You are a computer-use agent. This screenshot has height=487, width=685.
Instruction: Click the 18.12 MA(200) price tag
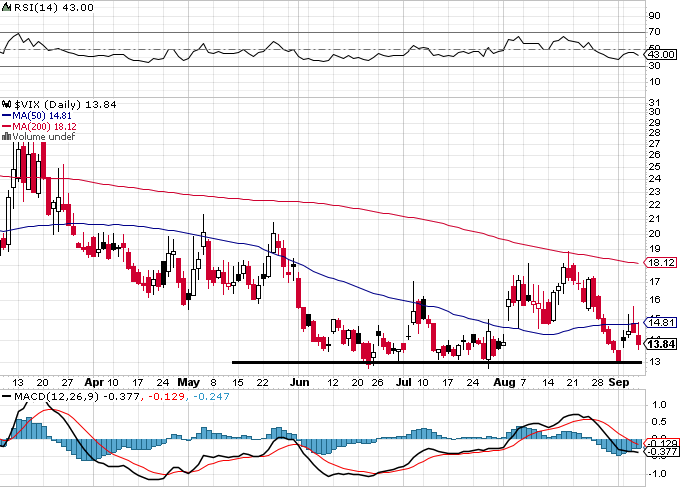pos(661,262)
